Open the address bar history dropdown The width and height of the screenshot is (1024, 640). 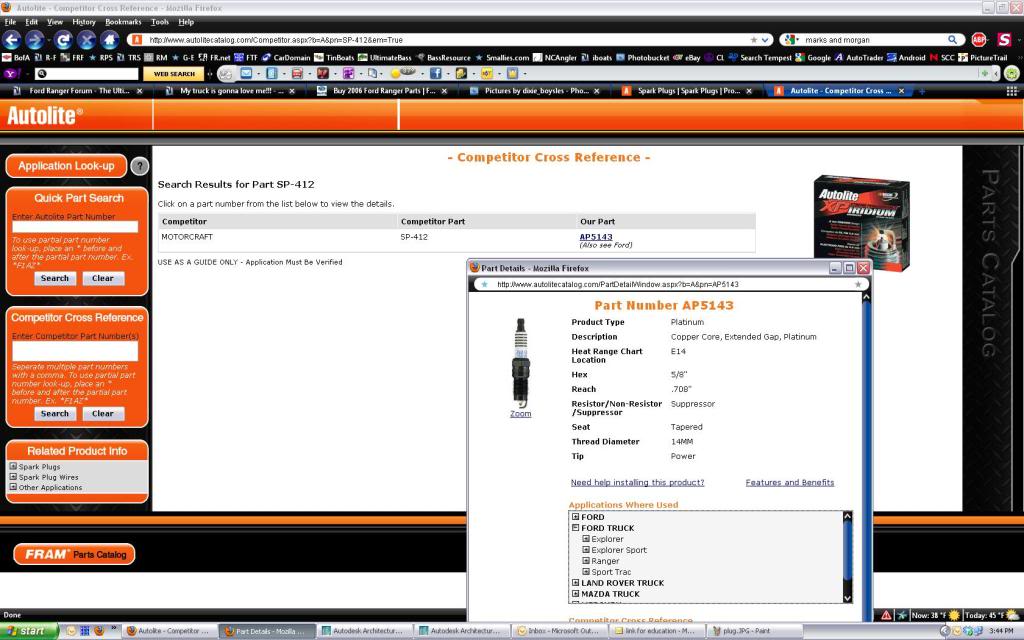(765, 40)
